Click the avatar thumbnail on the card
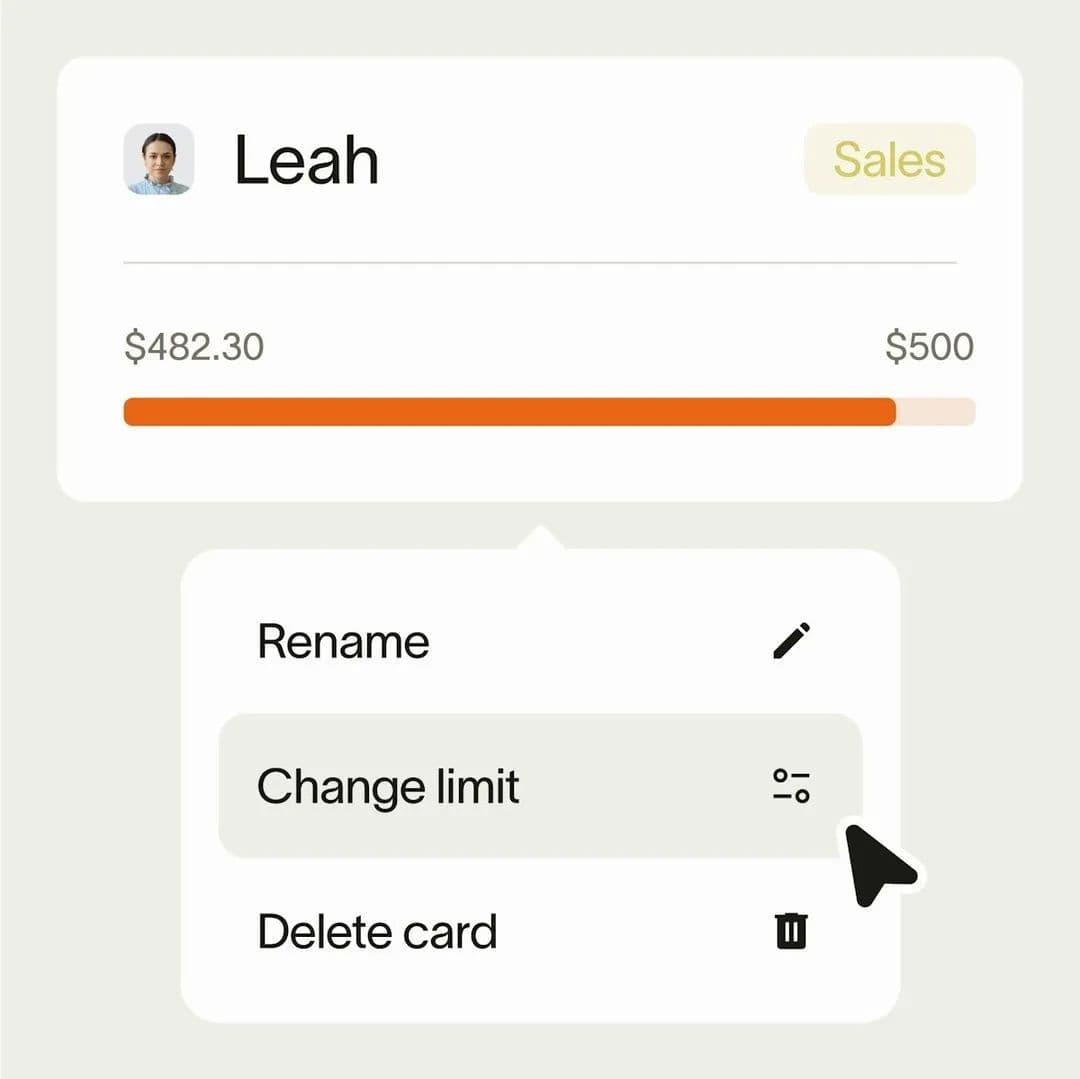The width and height of the screenshot is (1080, 1079). click(x=160, y=160)
